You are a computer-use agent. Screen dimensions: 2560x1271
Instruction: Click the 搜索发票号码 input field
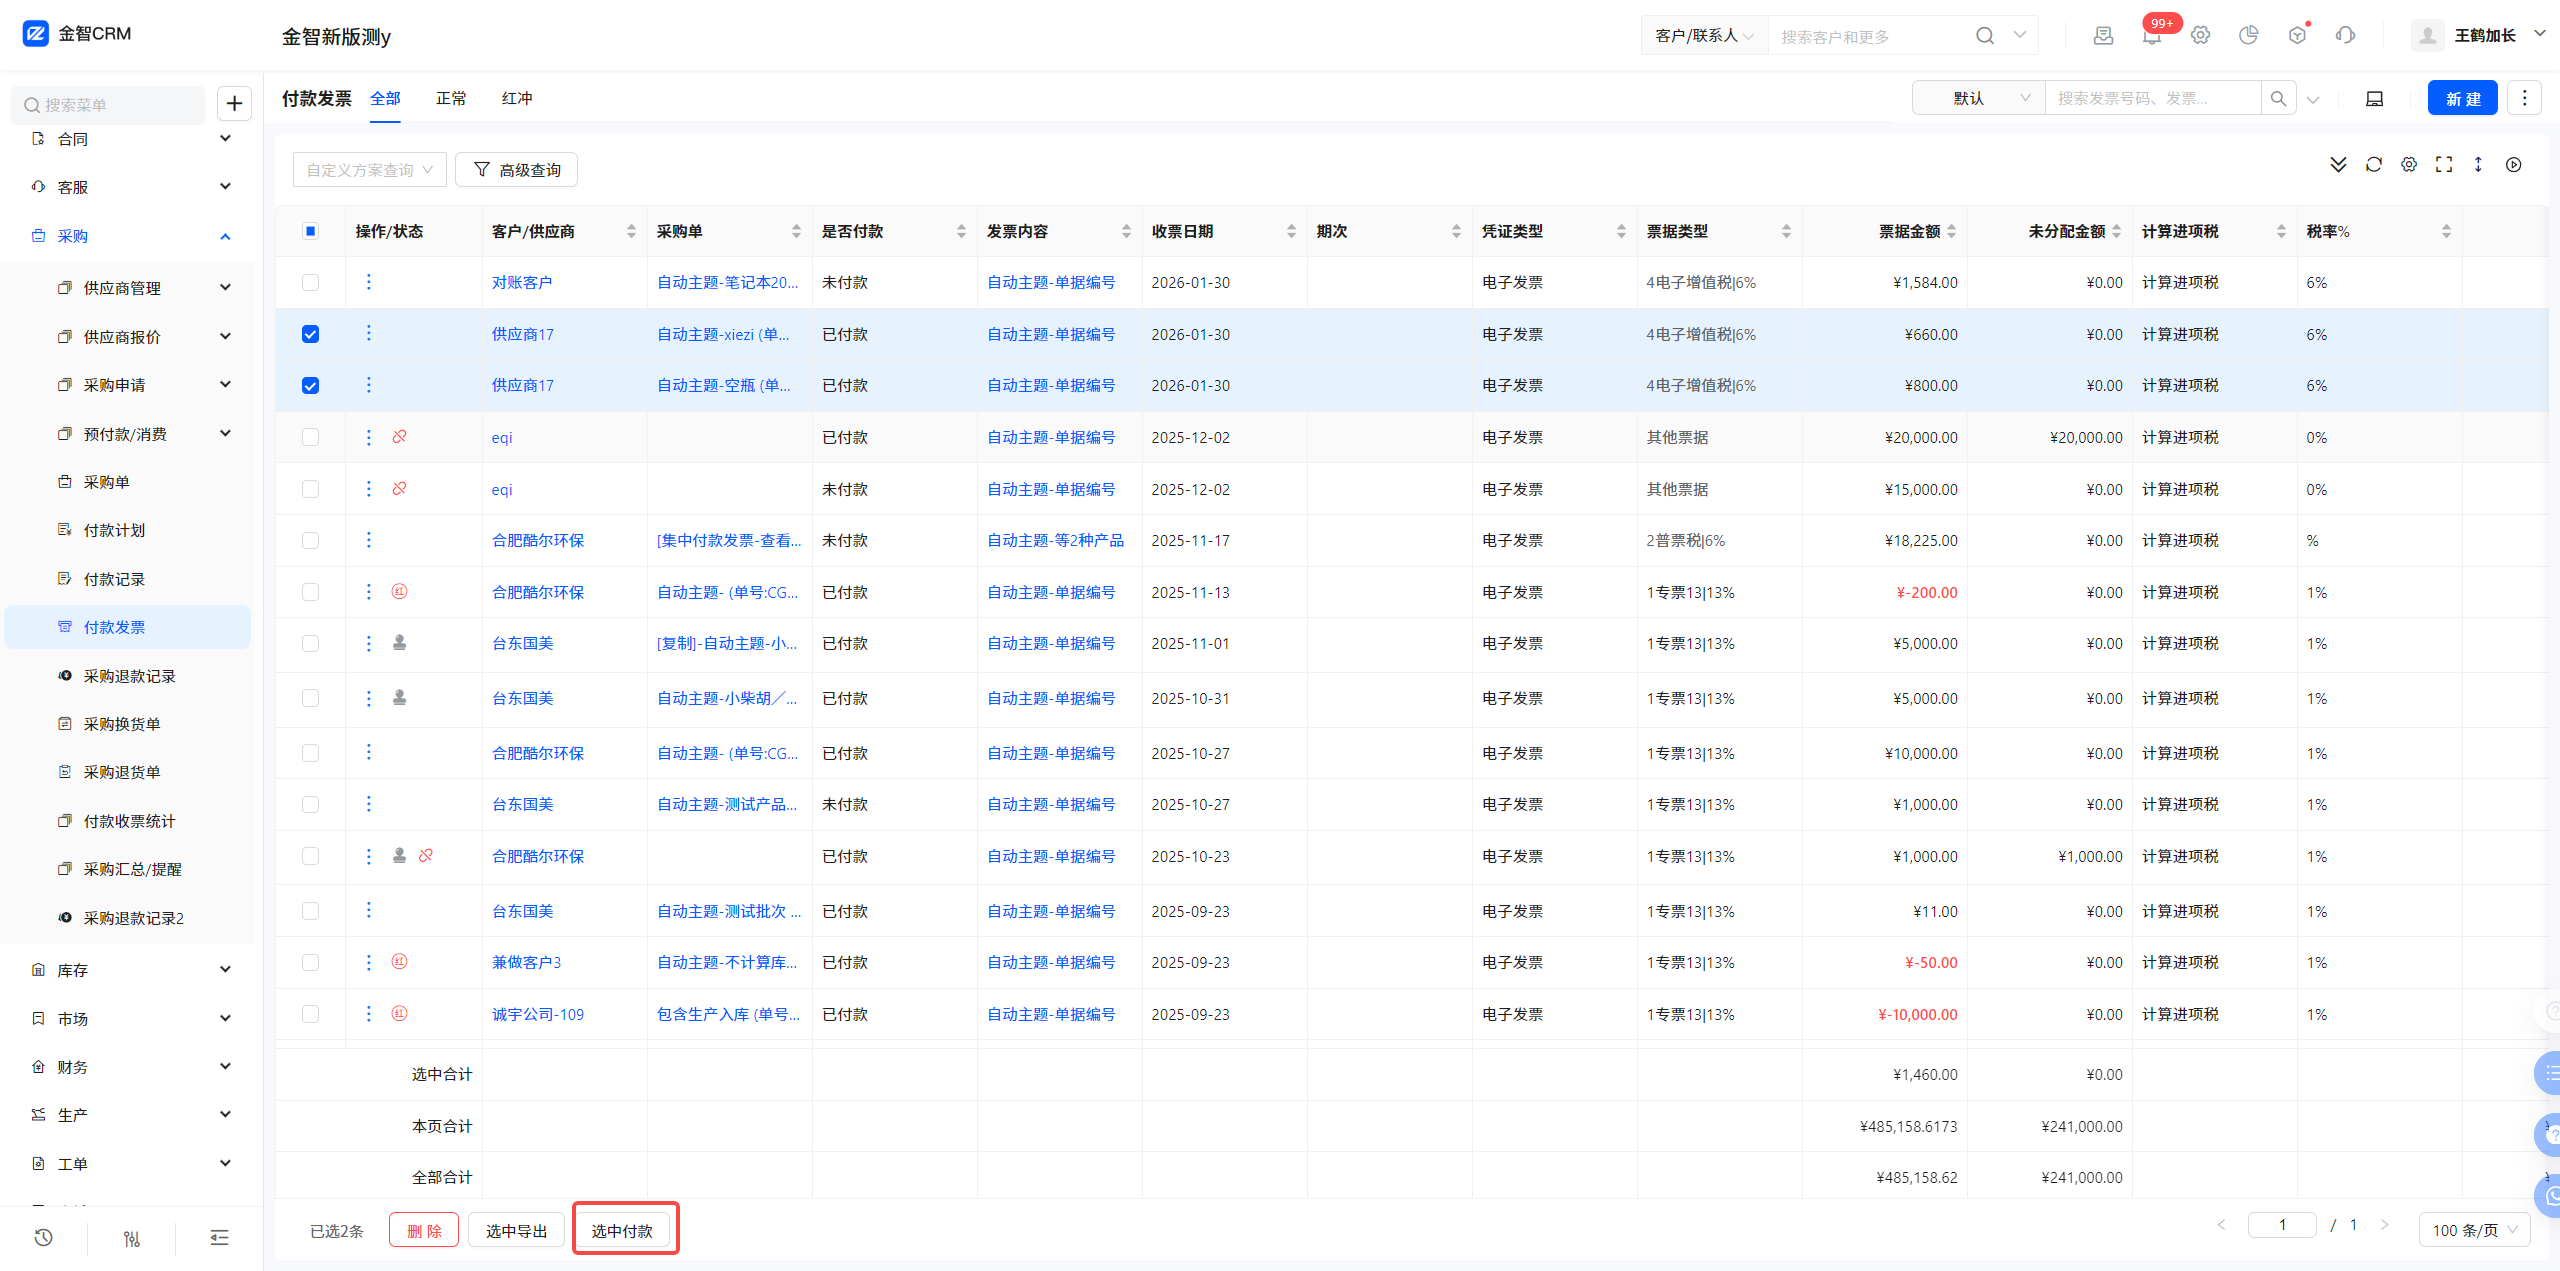click(2150, 99)
